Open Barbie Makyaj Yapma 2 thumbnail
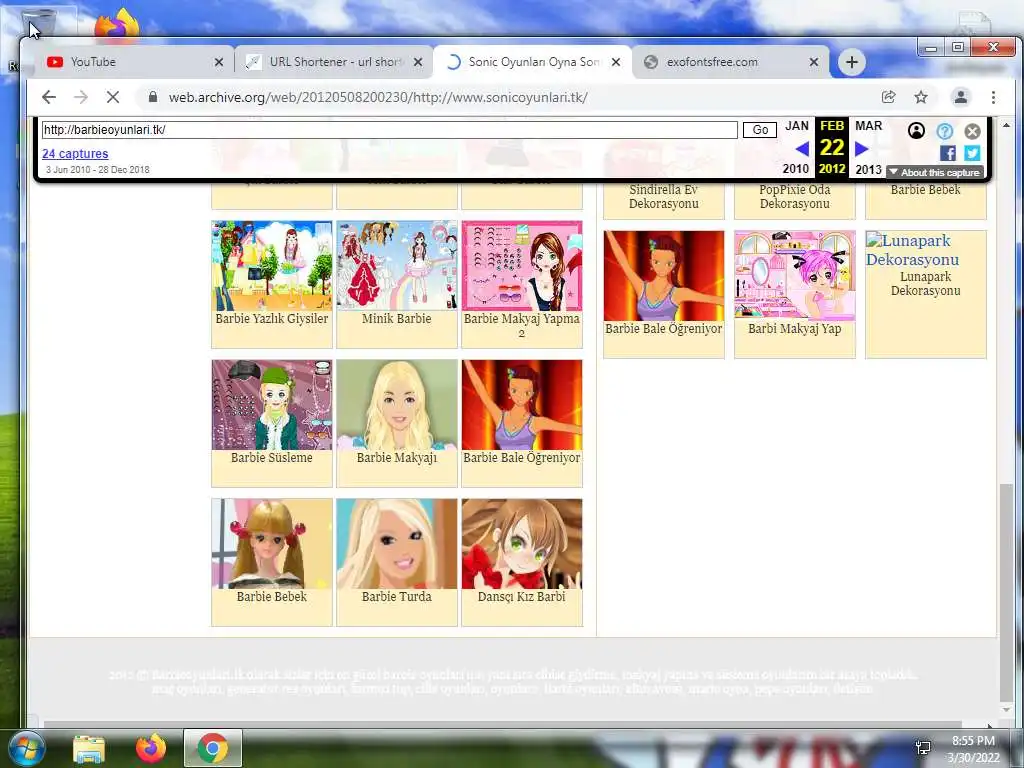 [x=522, y=266]
